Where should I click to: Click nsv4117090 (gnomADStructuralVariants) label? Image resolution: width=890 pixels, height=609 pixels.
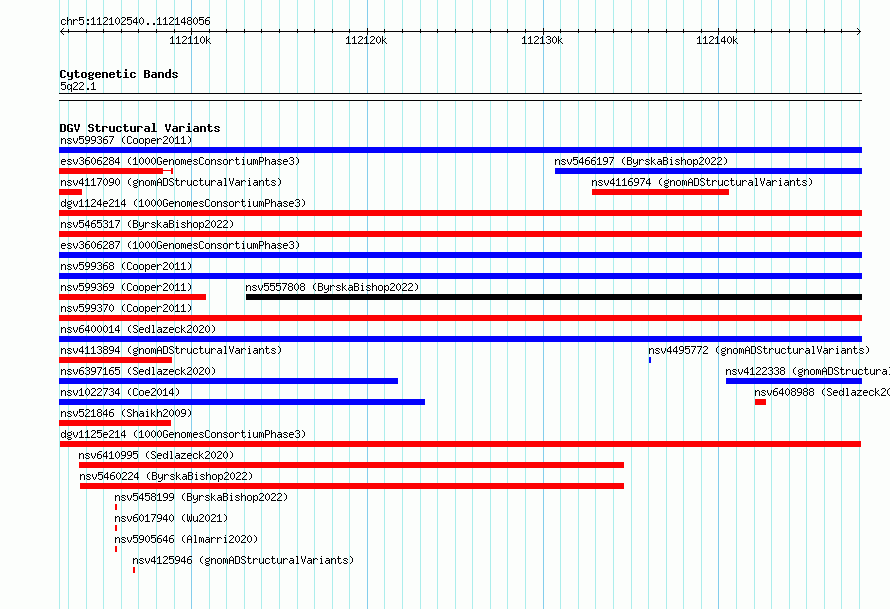tap(171, 182)
